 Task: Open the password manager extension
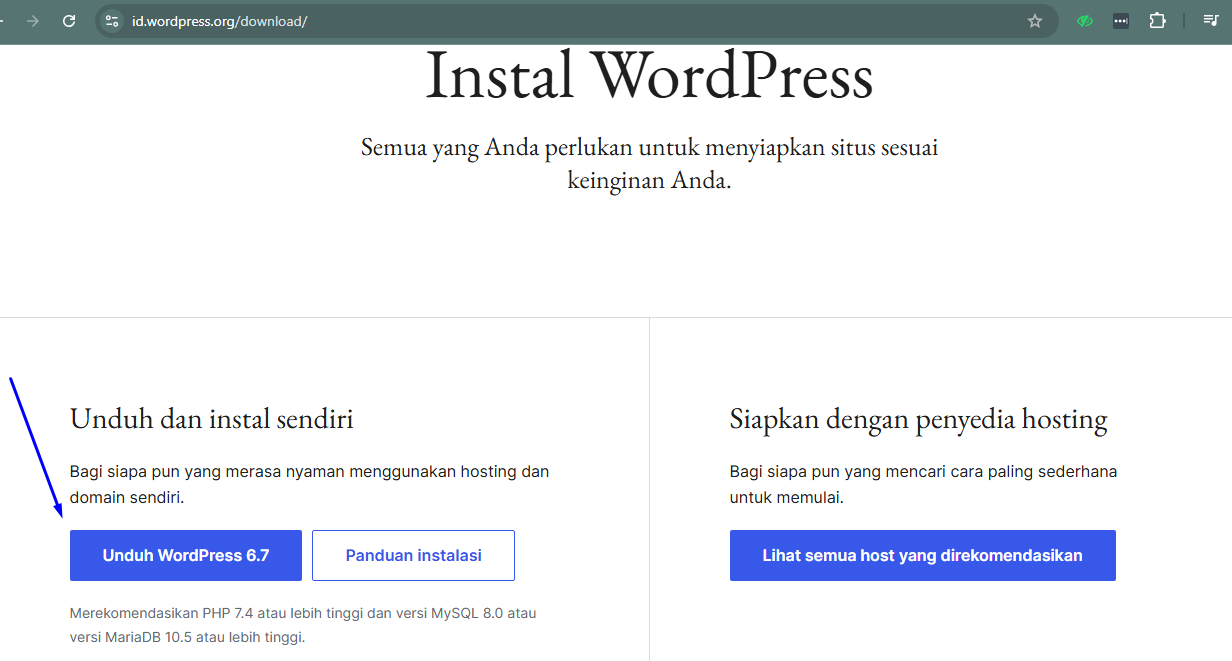[x=1120, y=20]
